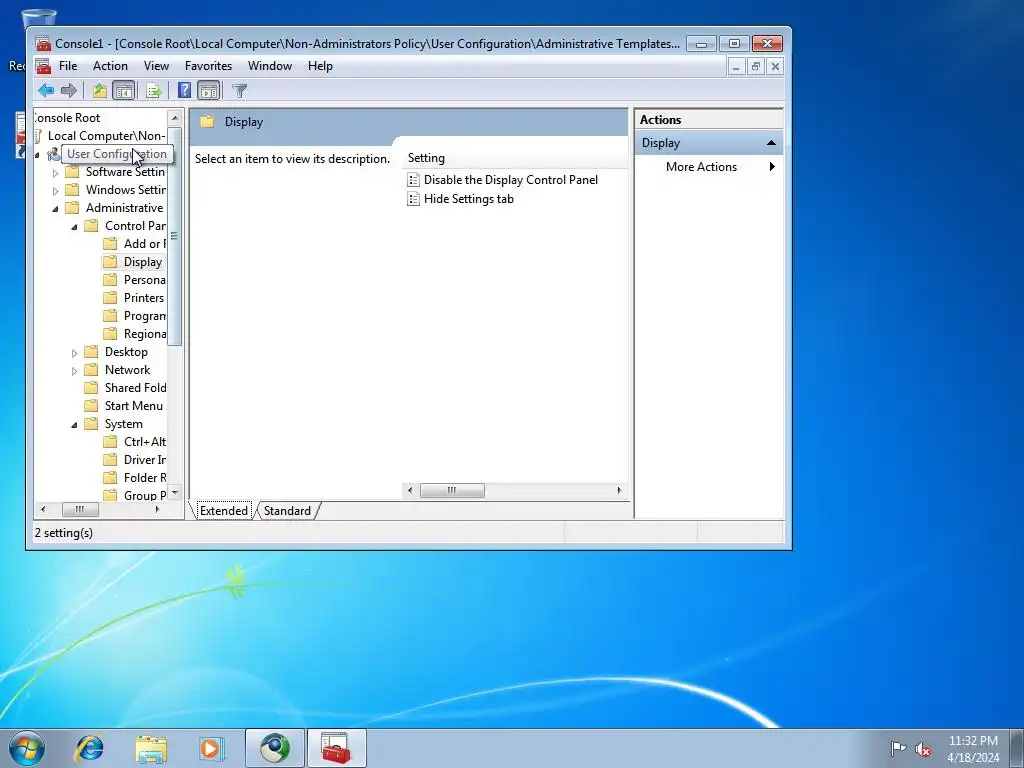Select the Hide Settings tab setting

[x=469, y=199]
